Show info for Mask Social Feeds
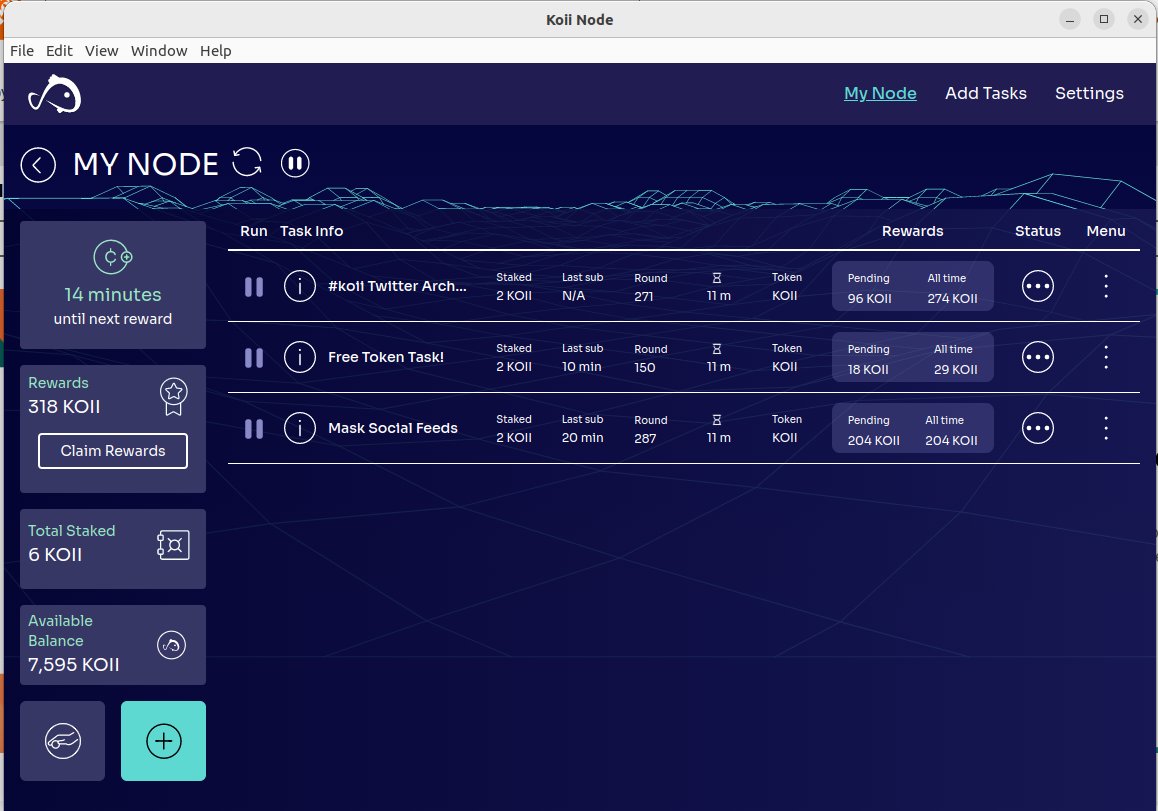The height and width of the screenshot is (811, 1158). 300,428
